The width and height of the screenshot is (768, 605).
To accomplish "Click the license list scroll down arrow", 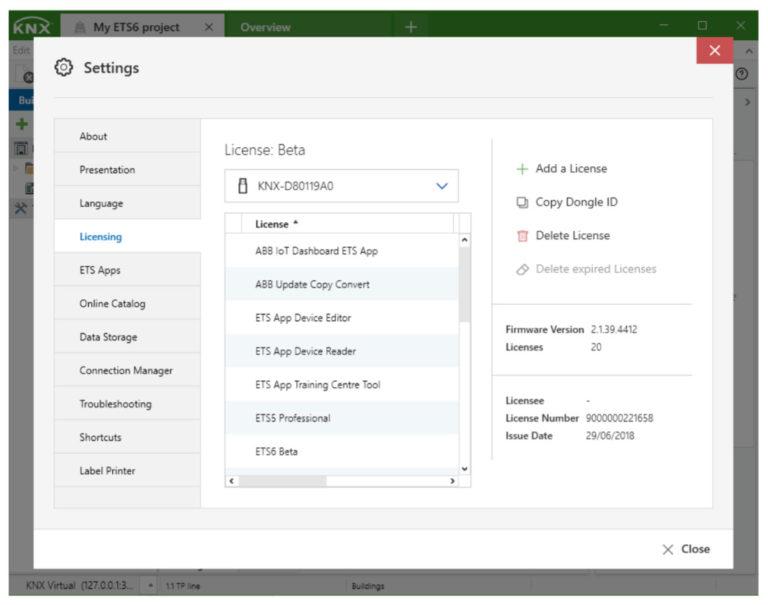I will pyautogui.click(x=464, y=469).
